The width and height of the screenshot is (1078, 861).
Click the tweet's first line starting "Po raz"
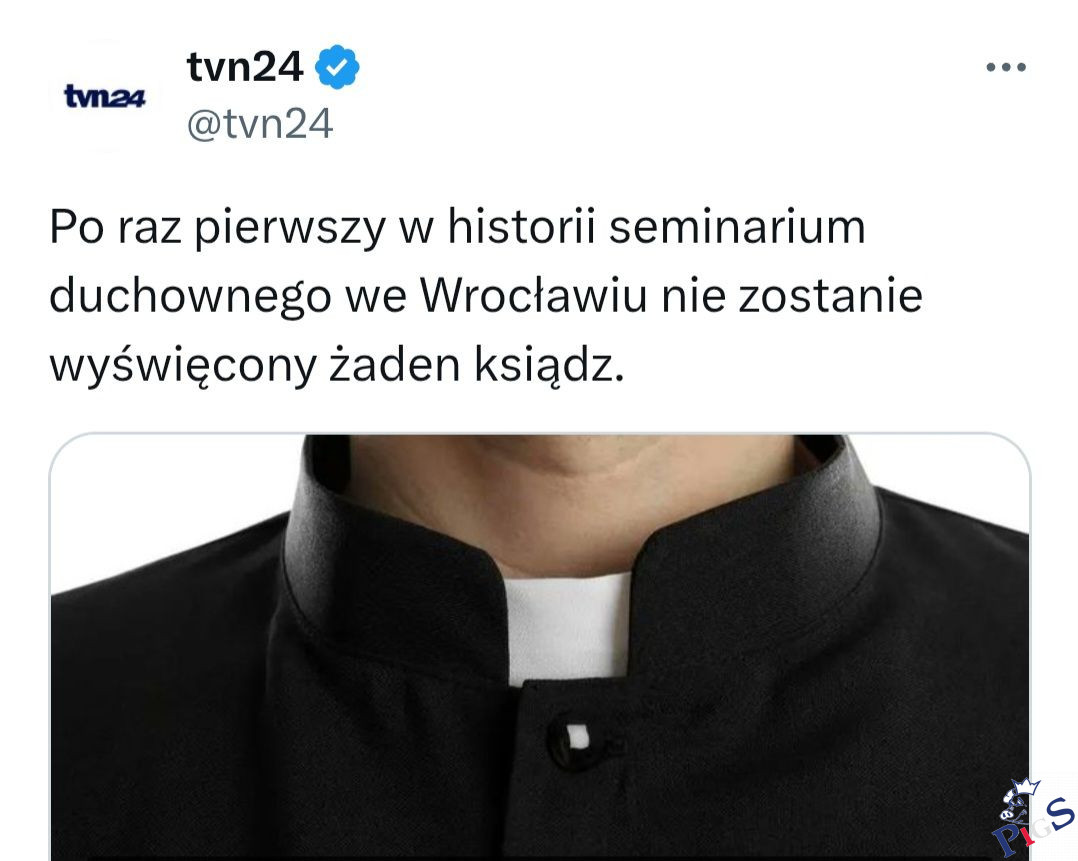click(457, 228)
